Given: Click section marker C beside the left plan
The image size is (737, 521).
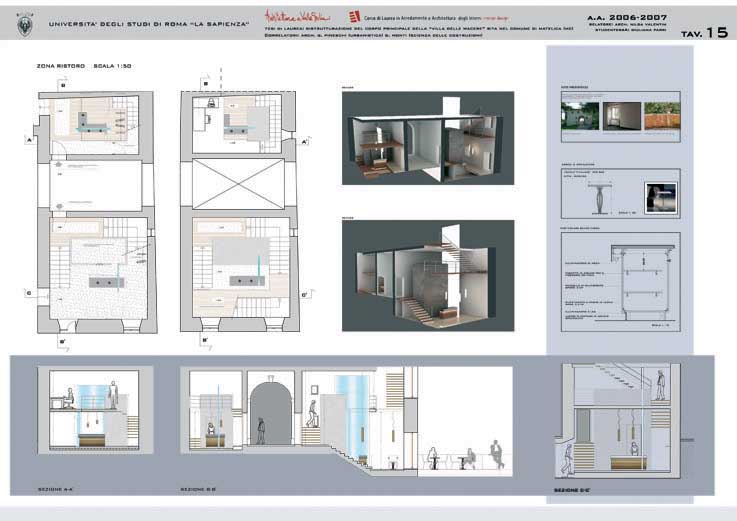Looking at the screenshot, I should tap(29, 293).
